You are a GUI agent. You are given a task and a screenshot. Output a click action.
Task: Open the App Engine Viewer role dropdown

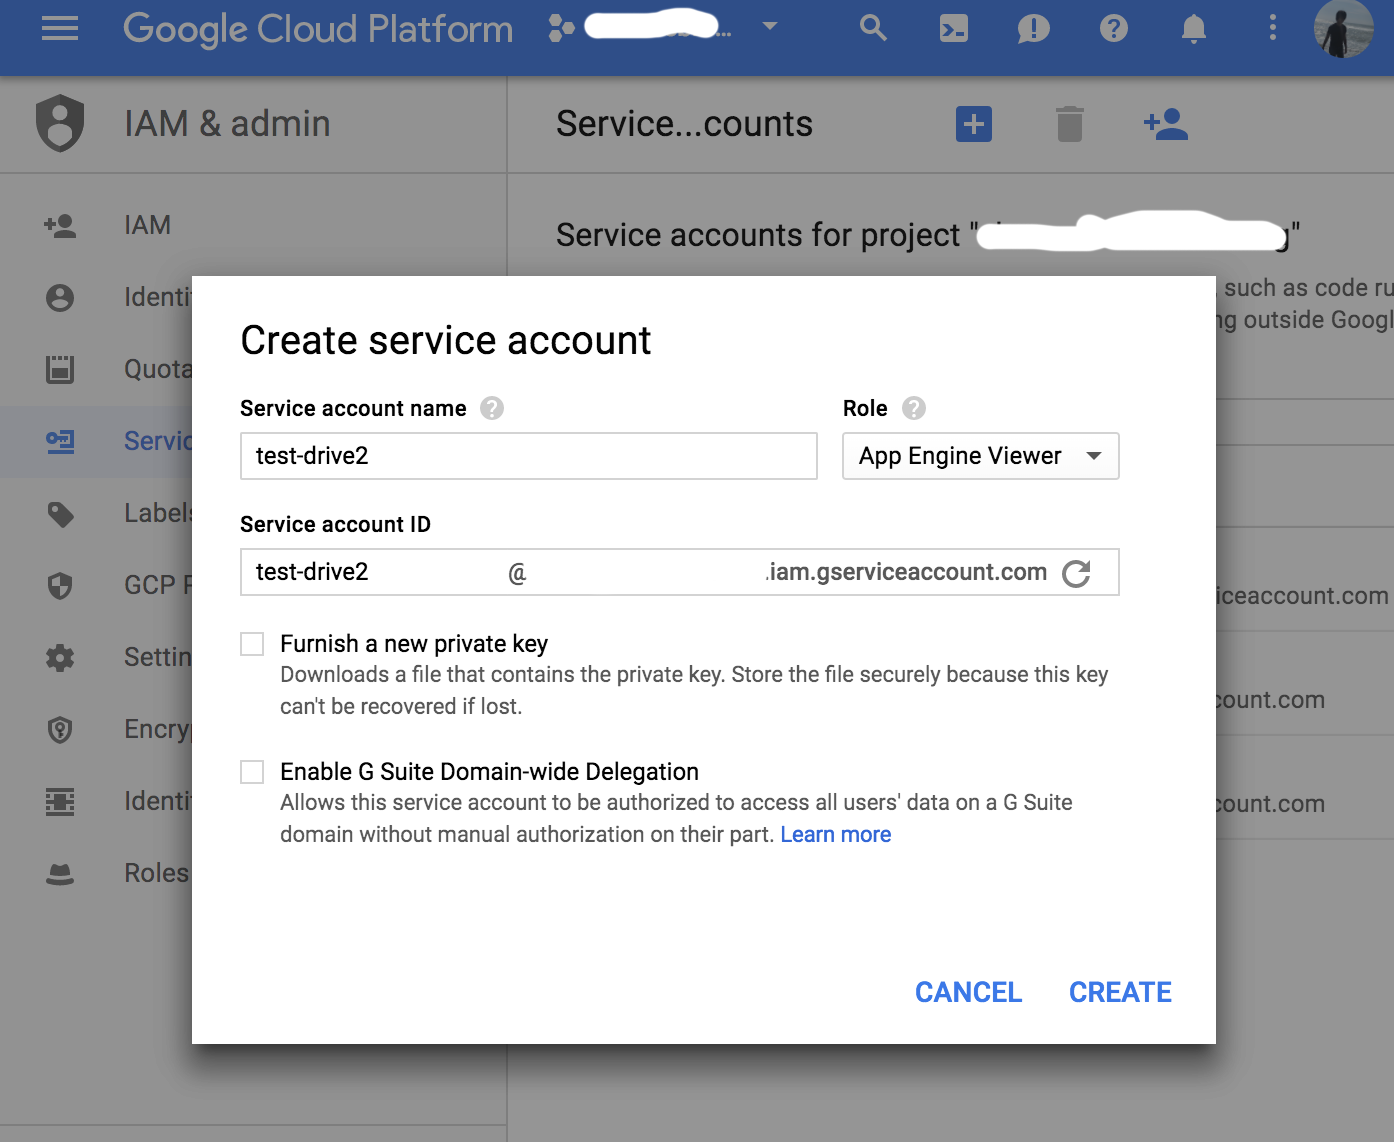[981, 456]
